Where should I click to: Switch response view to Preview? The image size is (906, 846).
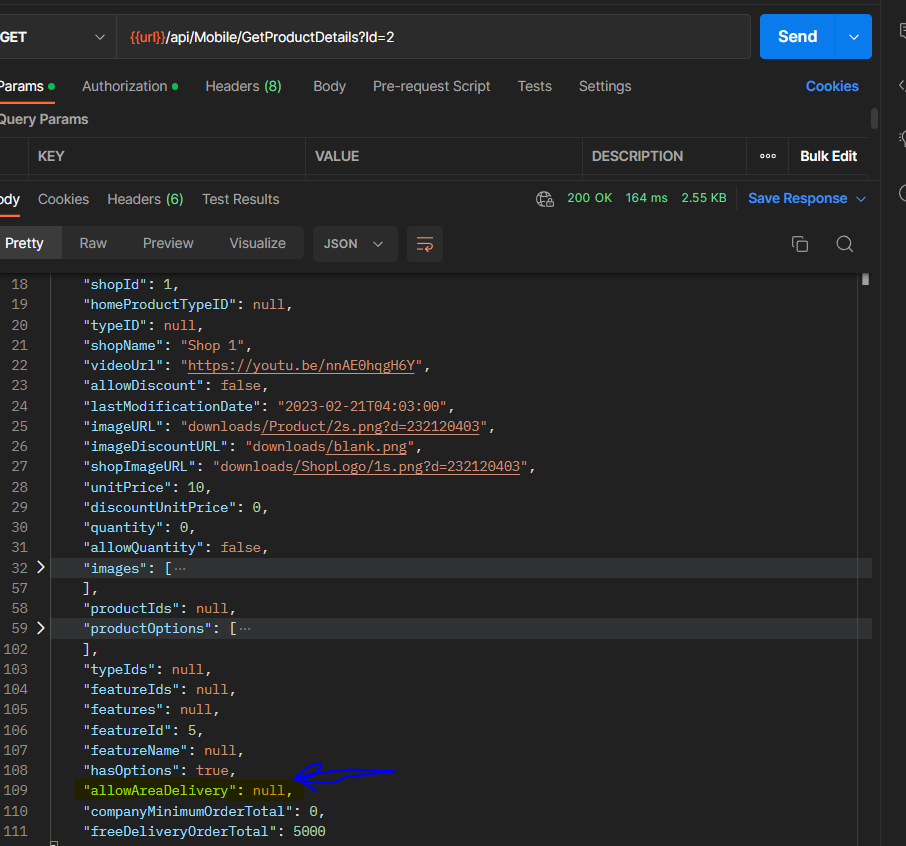coord(168,243)
